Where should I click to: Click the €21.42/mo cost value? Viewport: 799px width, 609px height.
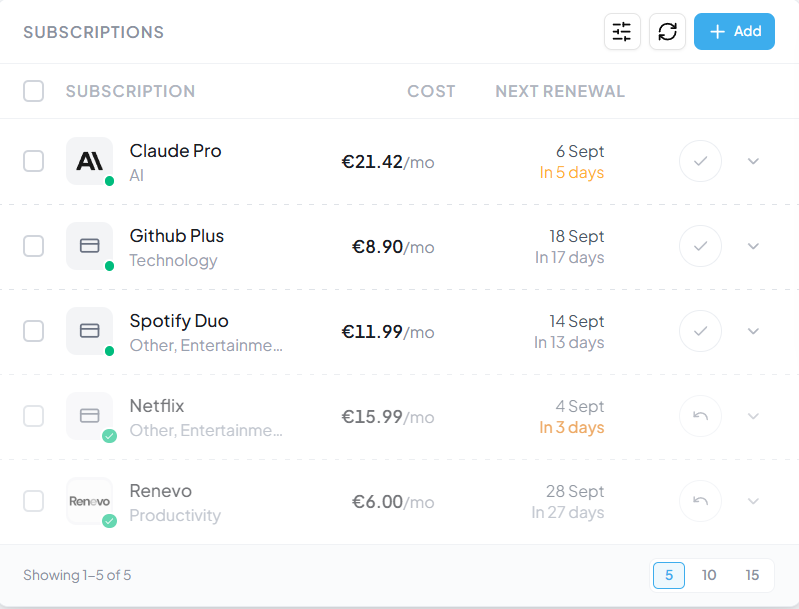coord(388,162)
